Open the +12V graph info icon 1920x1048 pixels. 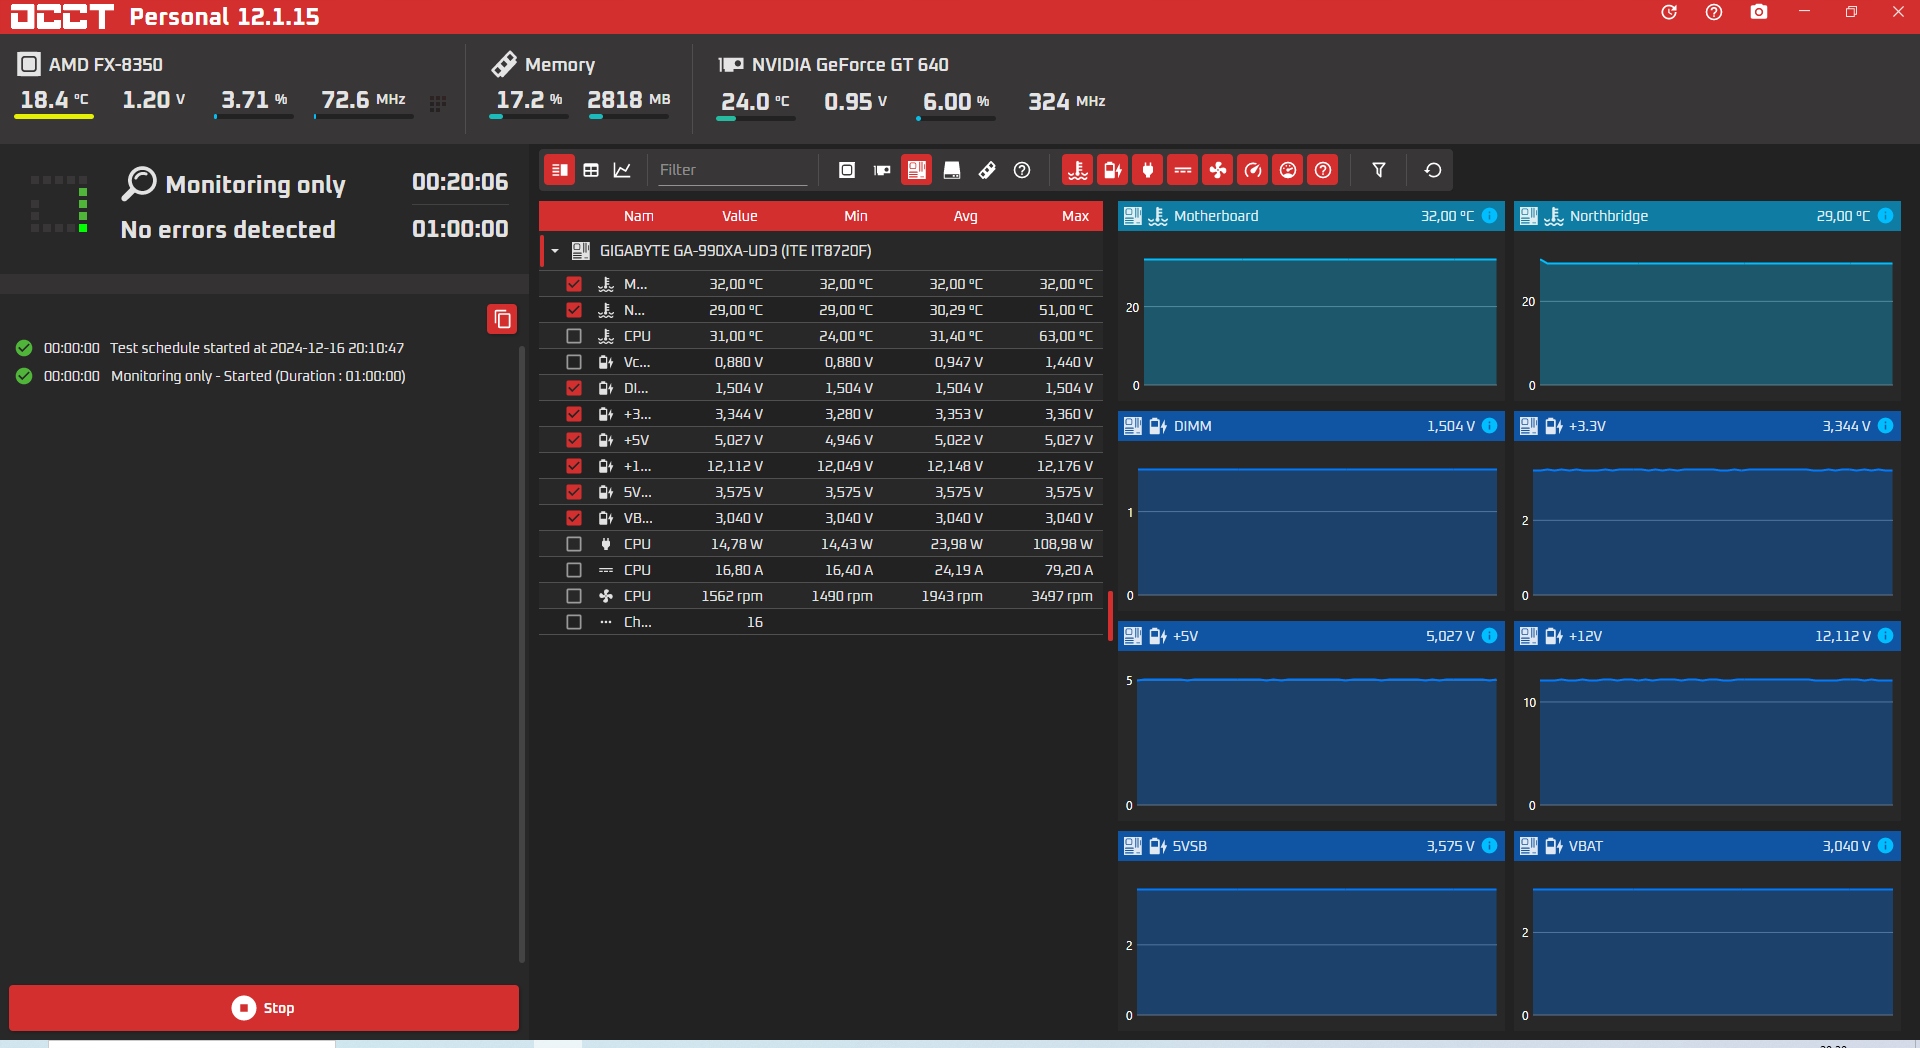1886,636
